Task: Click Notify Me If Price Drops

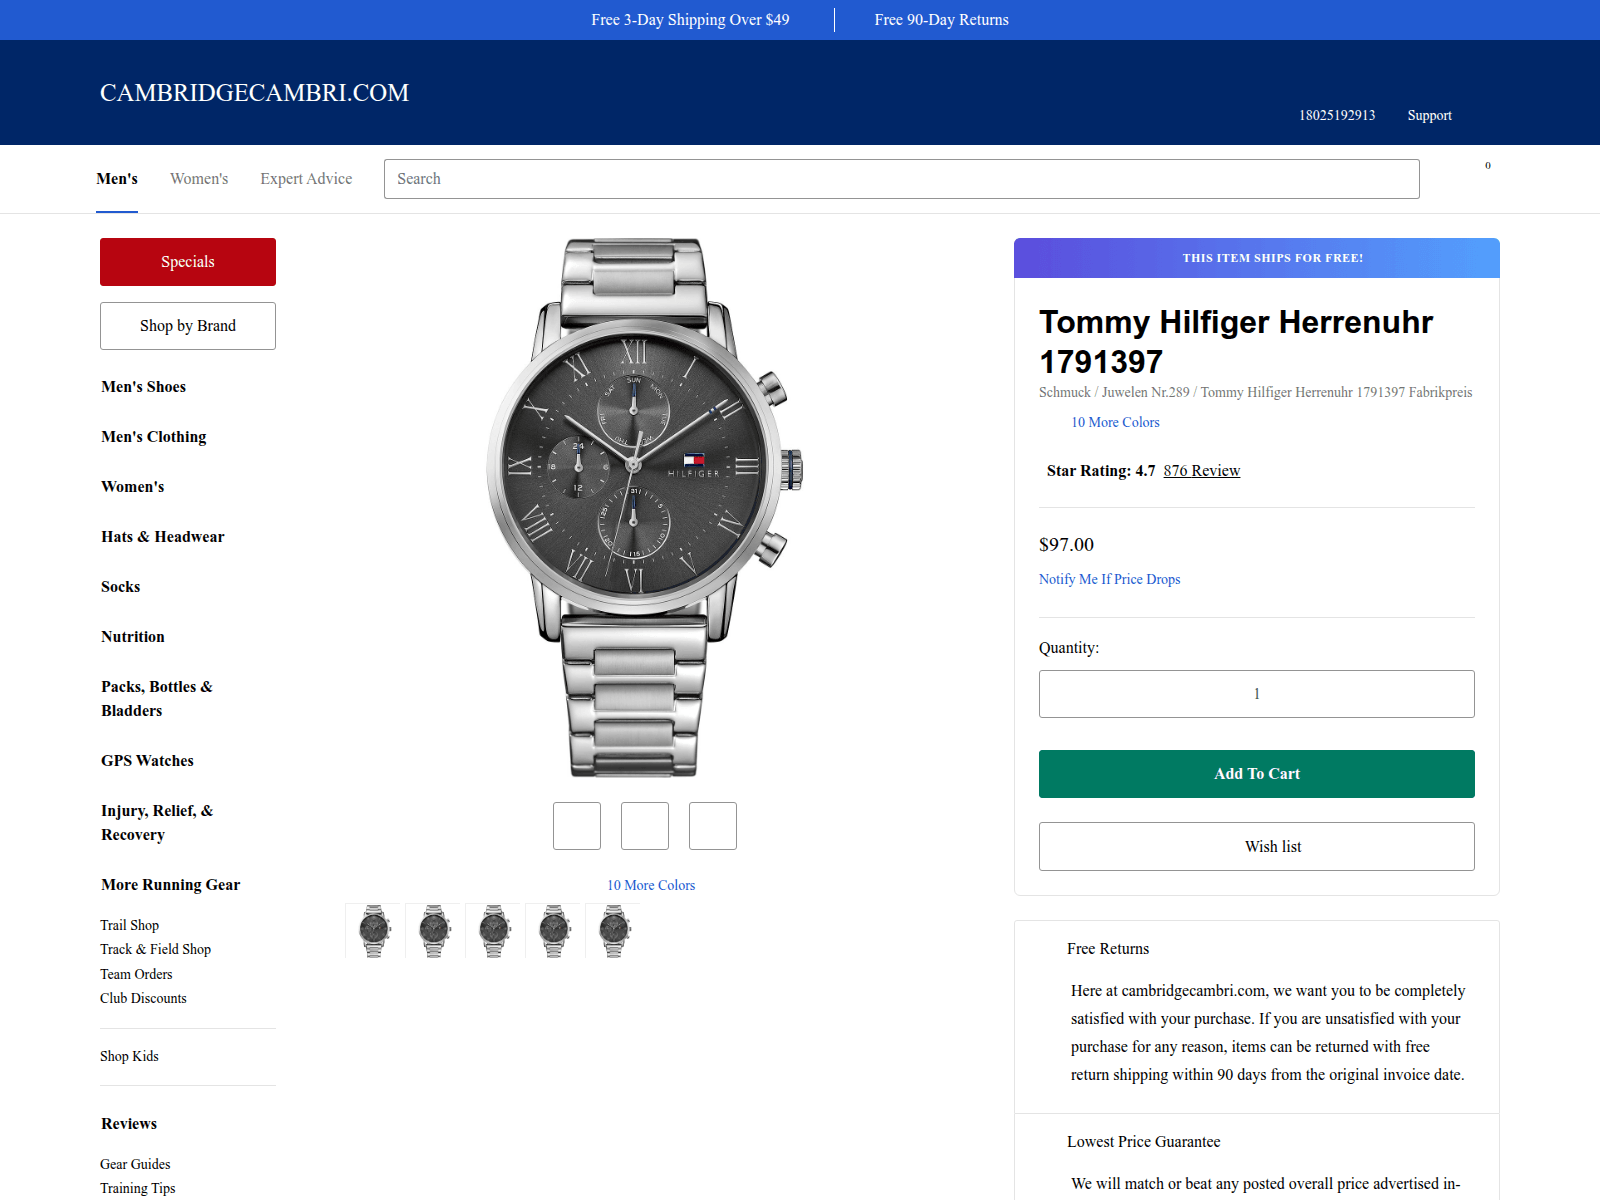Action: coord(1110,579)
